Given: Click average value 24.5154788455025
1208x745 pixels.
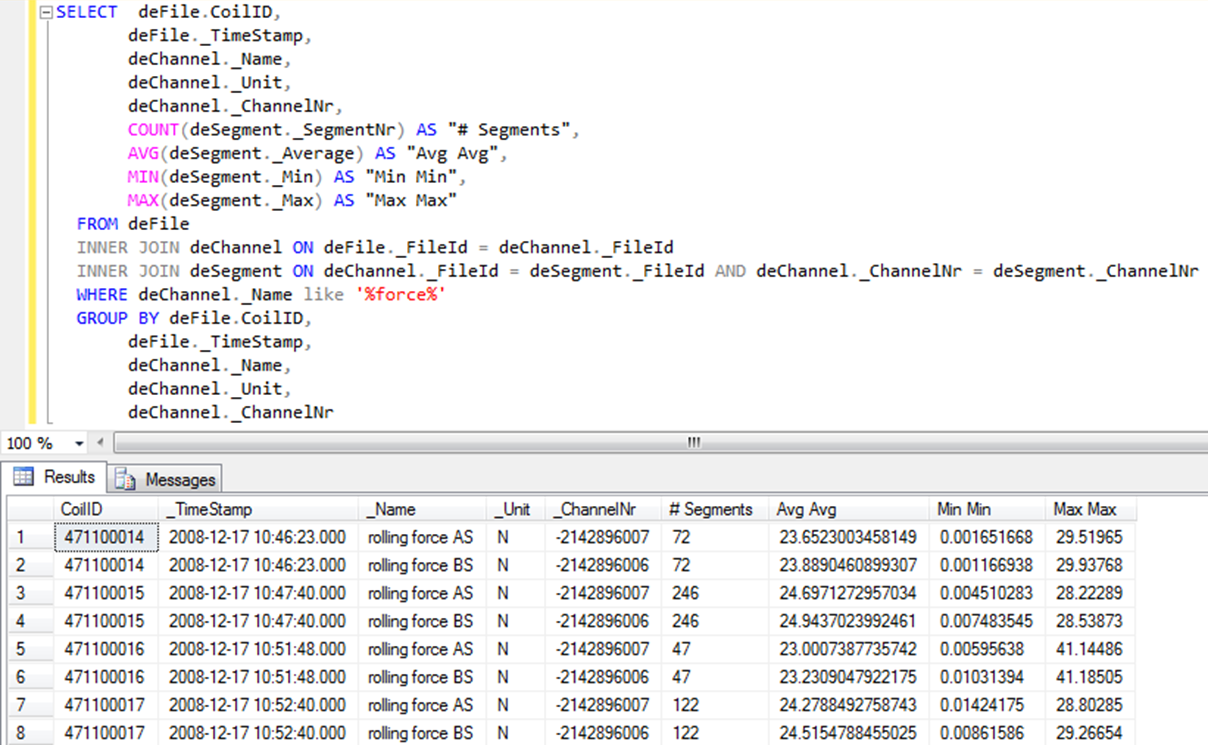Looking at the screenshot, I should 849,733.
